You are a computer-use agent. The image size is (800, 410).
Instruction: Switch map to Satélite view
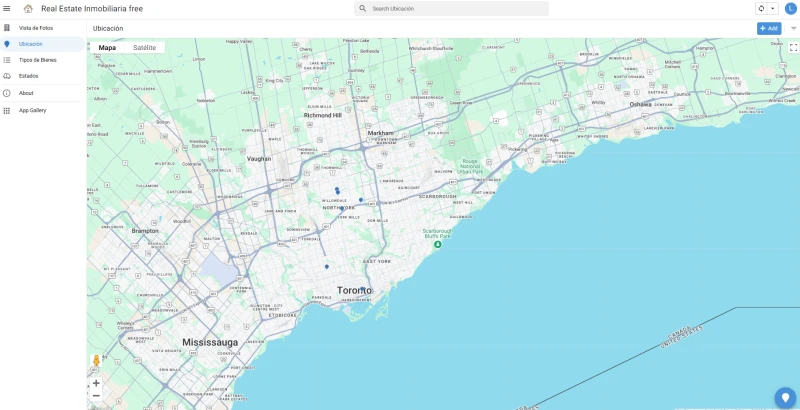click(144, 47)
